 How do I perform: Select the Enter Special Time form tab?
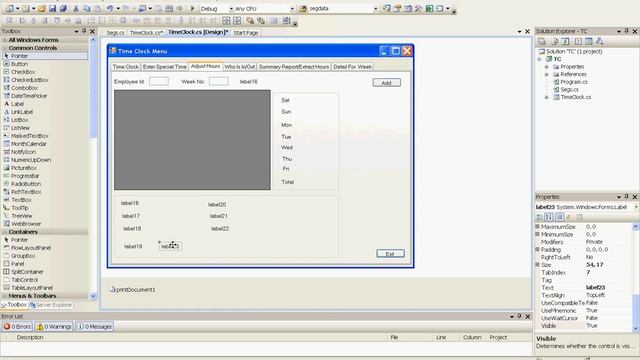164,67
